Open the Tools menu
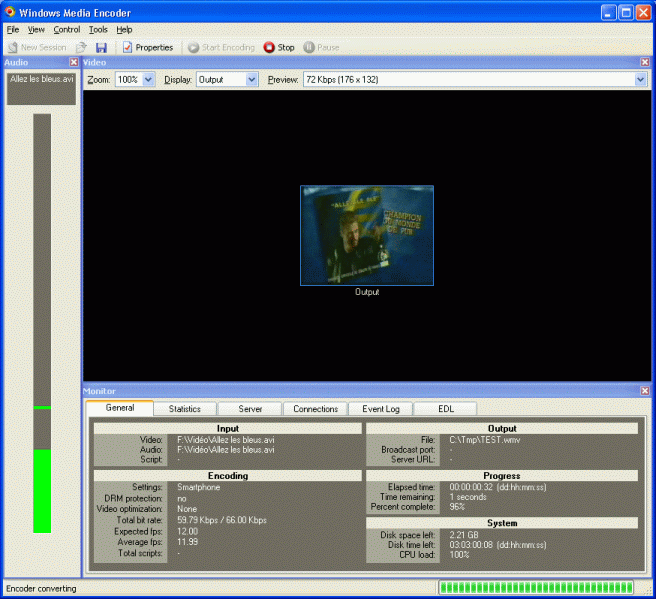 98,30
